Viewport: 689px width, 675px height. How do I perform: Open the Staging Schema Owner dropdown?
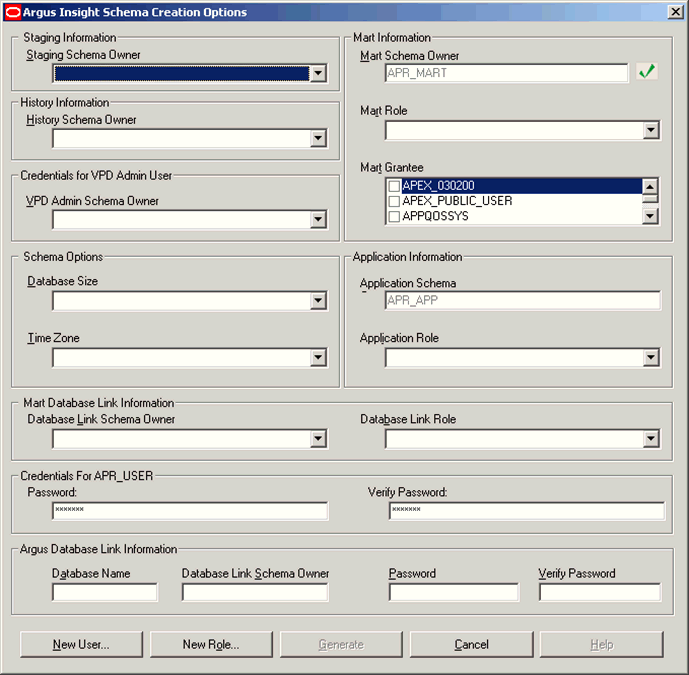pos(318,73)
